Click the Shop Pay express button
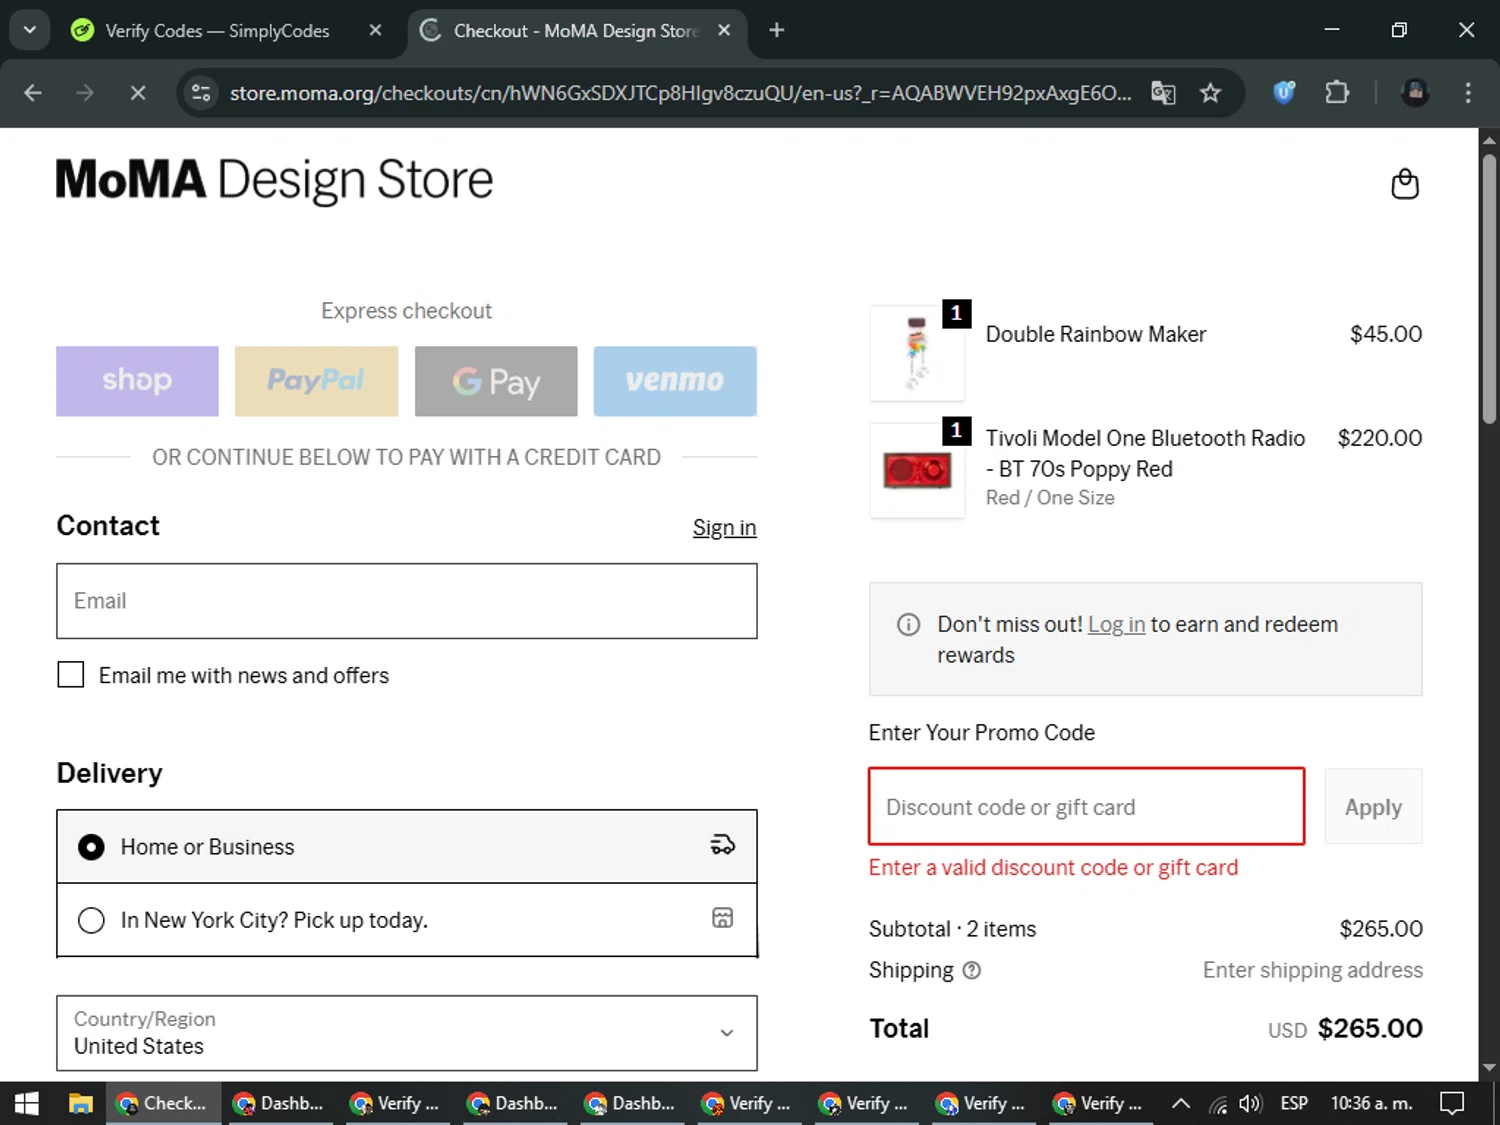 pos(137,381)
